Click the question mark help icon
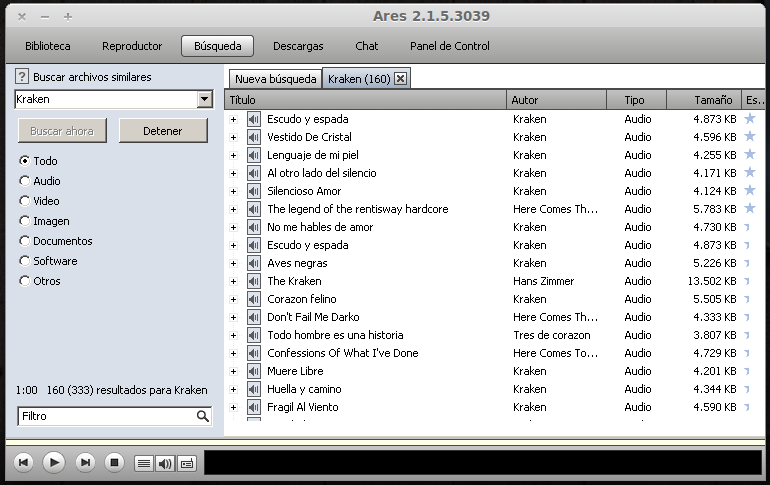This screenshot has height=485, width=770. (x=22, y=77)
